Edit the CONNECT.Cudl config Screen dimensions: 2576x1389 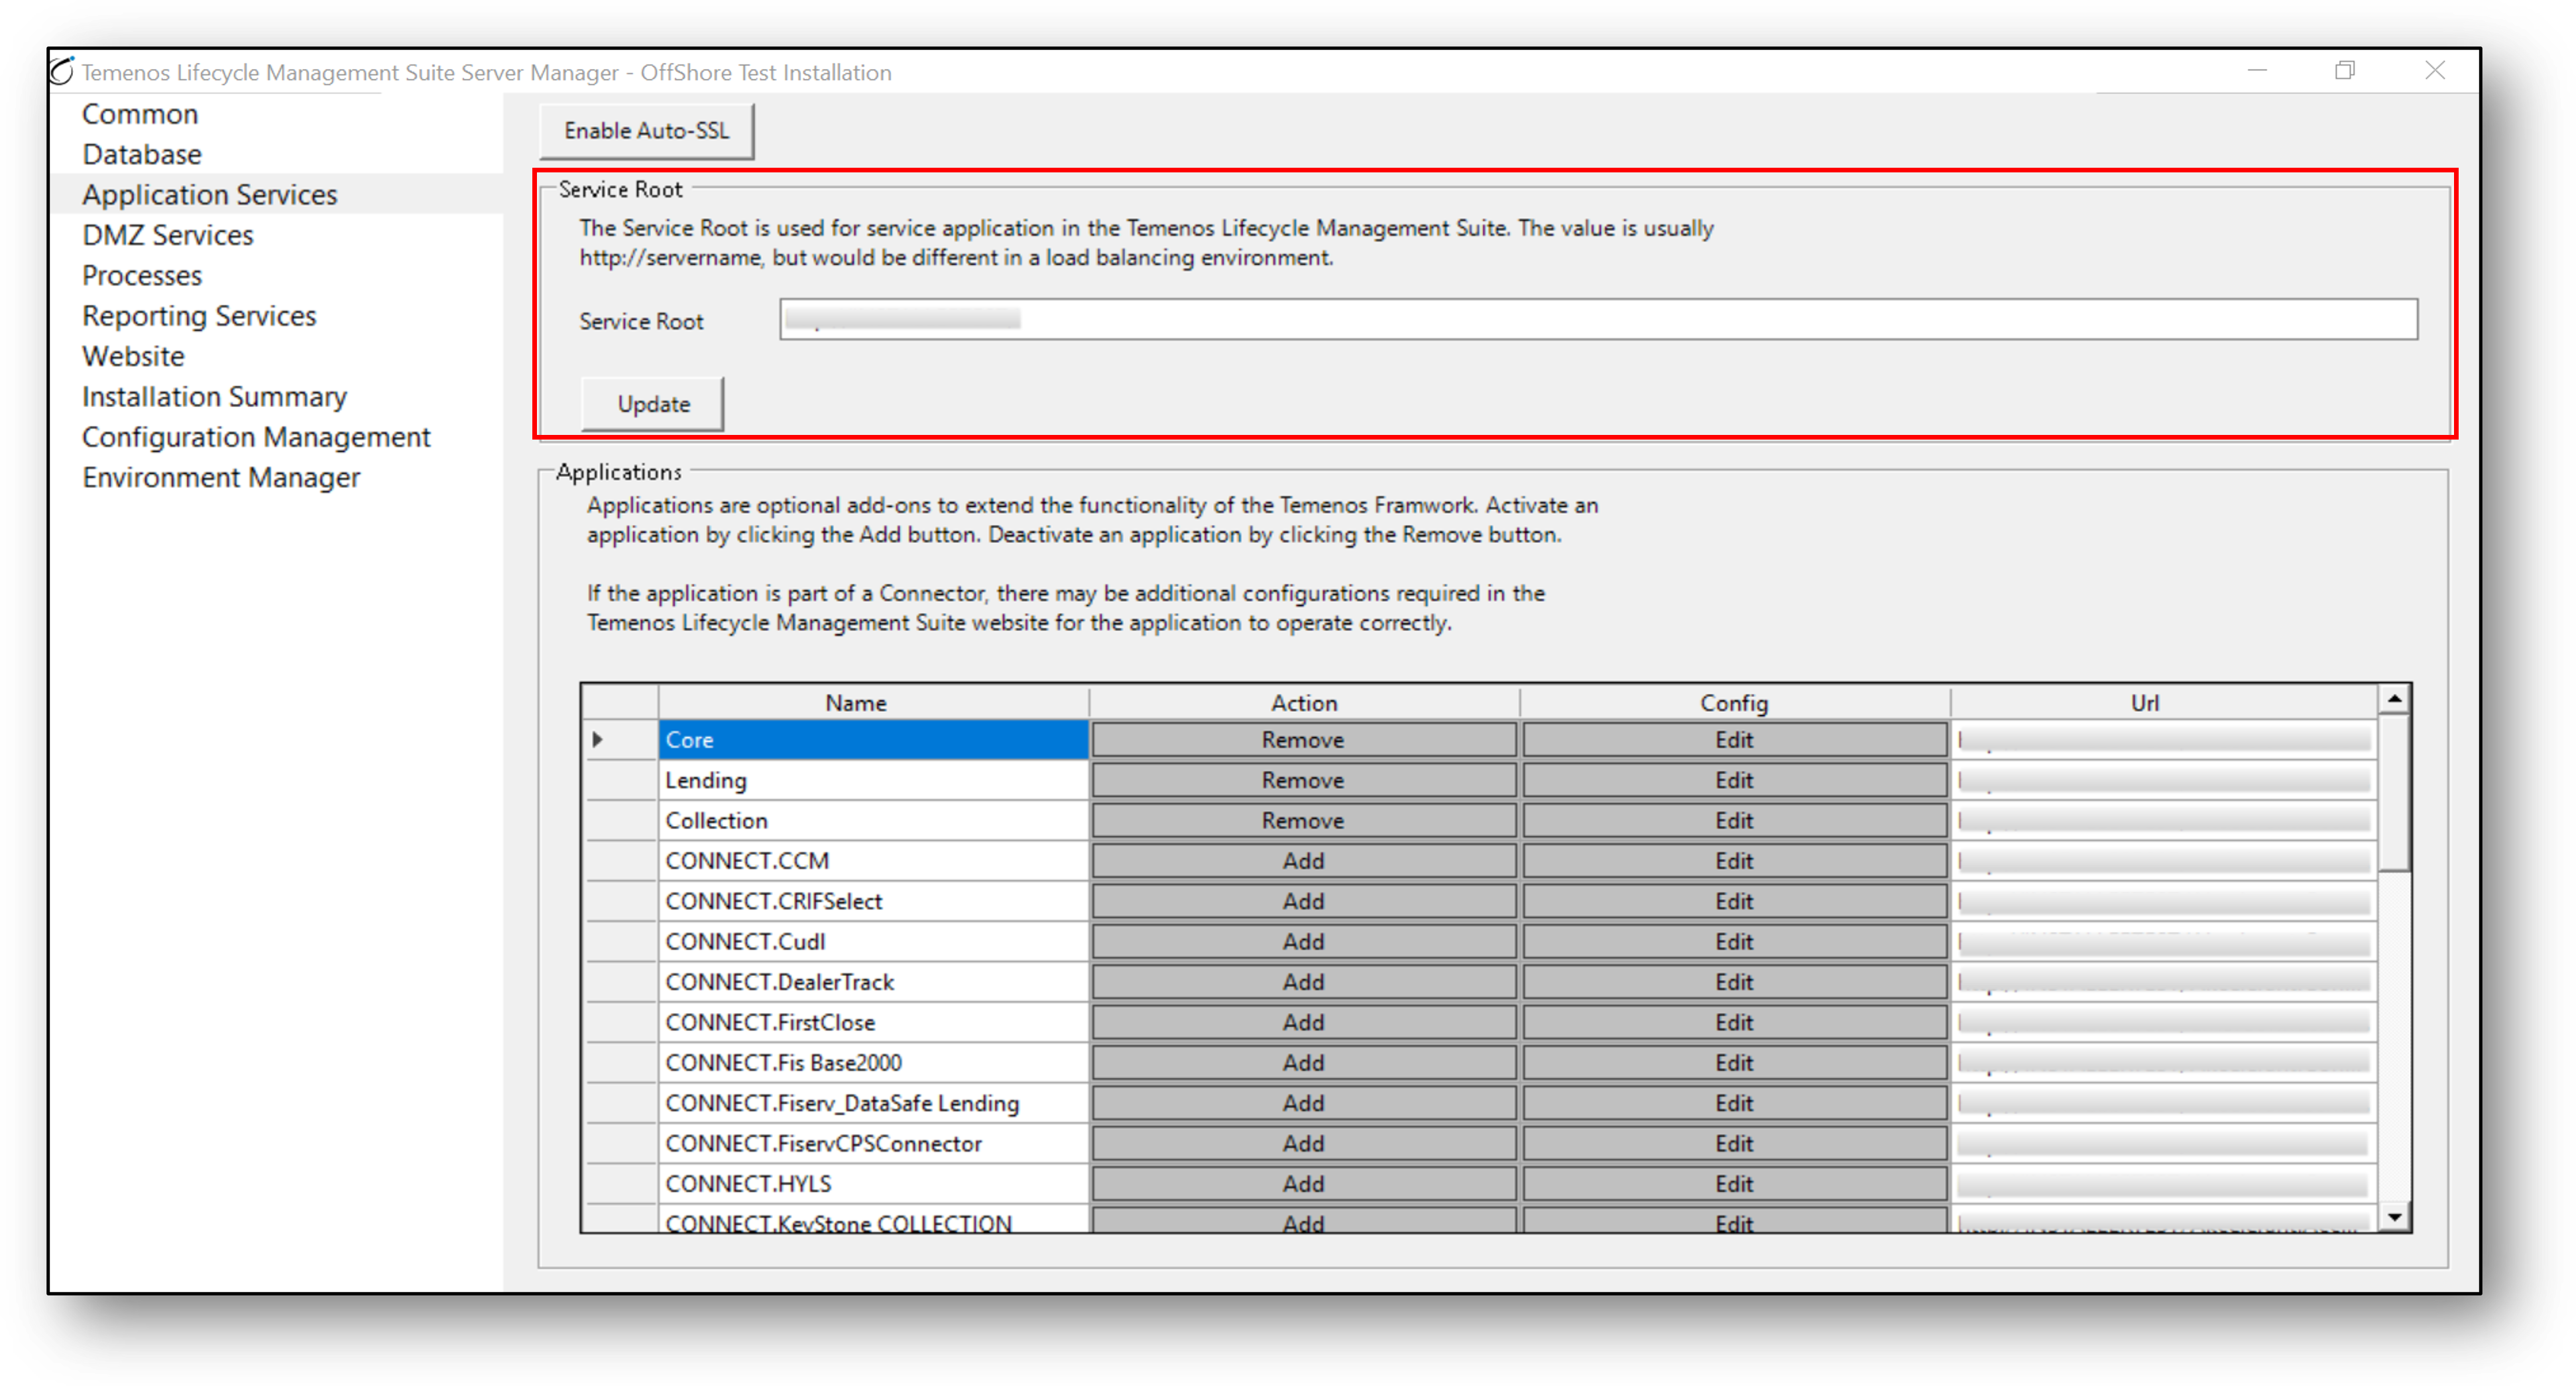tap(1734, 941)
